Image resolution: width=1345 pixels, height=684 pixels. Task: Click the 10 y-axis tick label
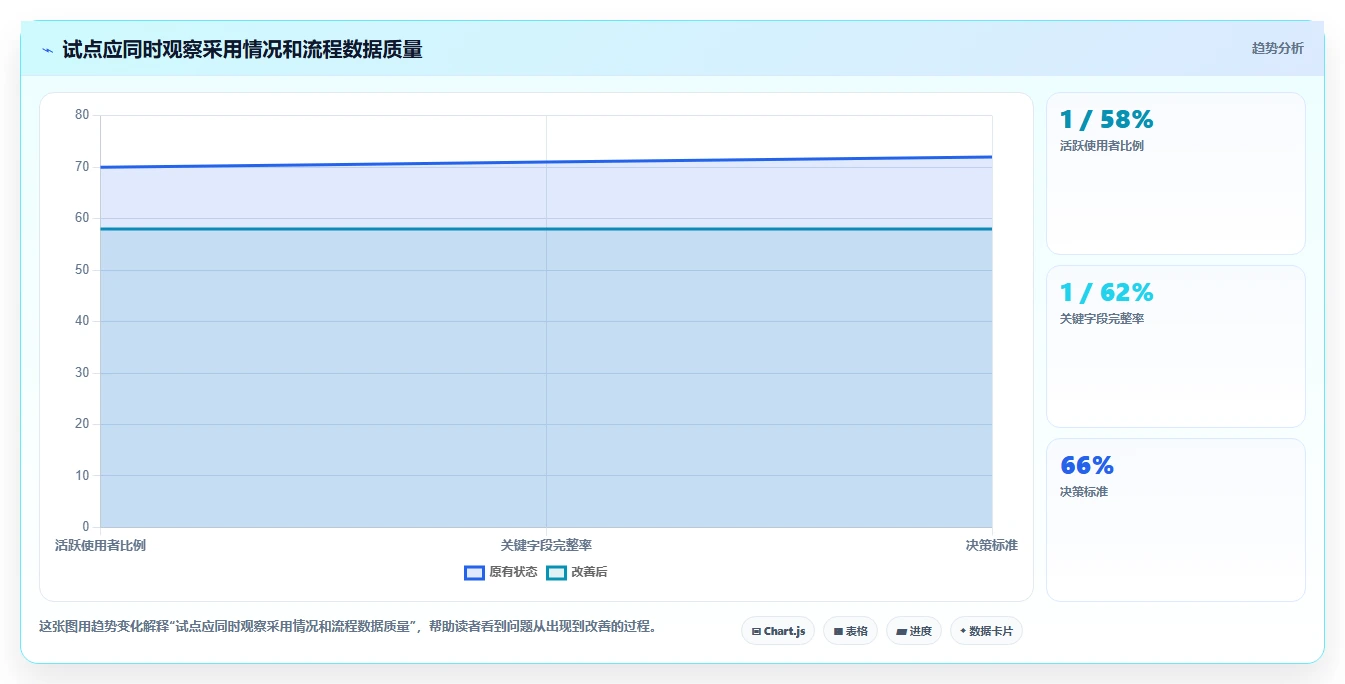(x=82, y=476)
